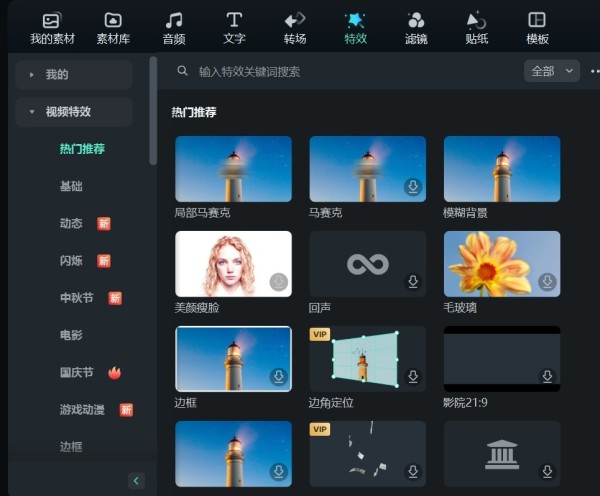Download the 马赛克 effect

tap(413, 187)
